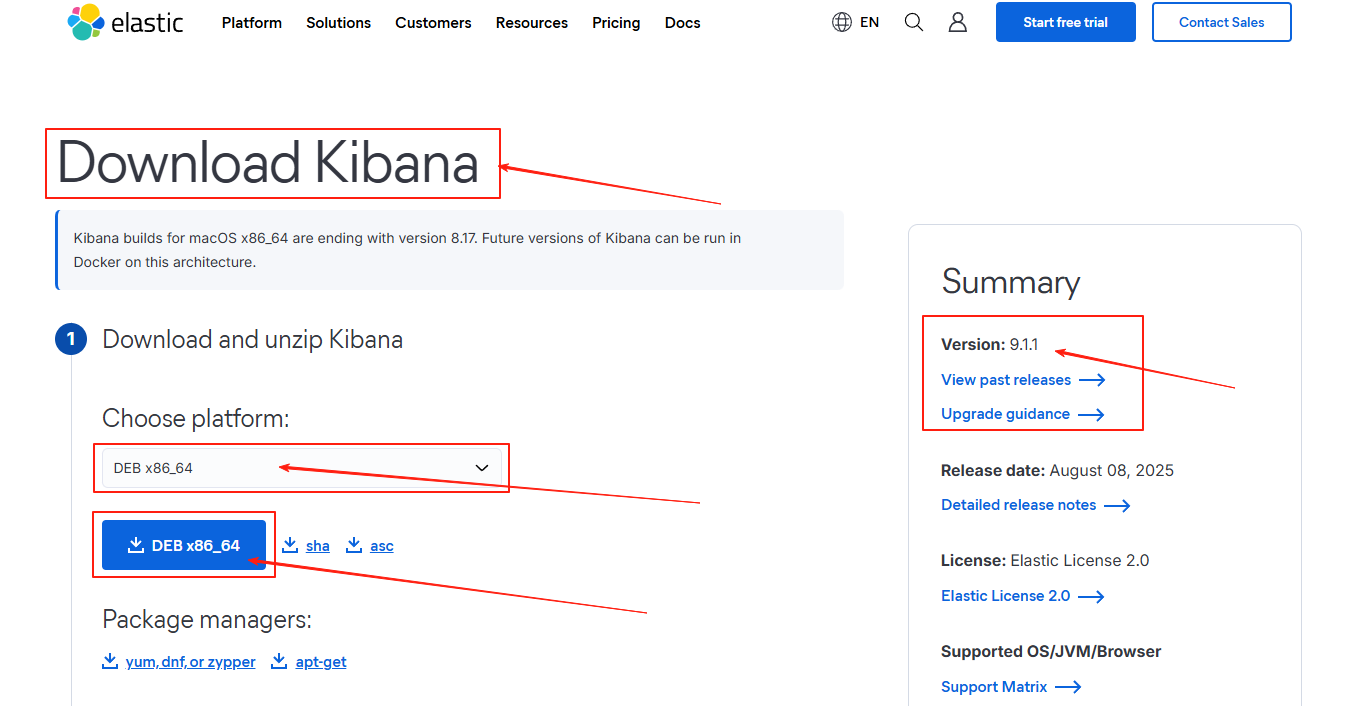Viewport: 1352px width, 706px height.
Task: Click the download icon beside apt-get
Action: (280, 661)
